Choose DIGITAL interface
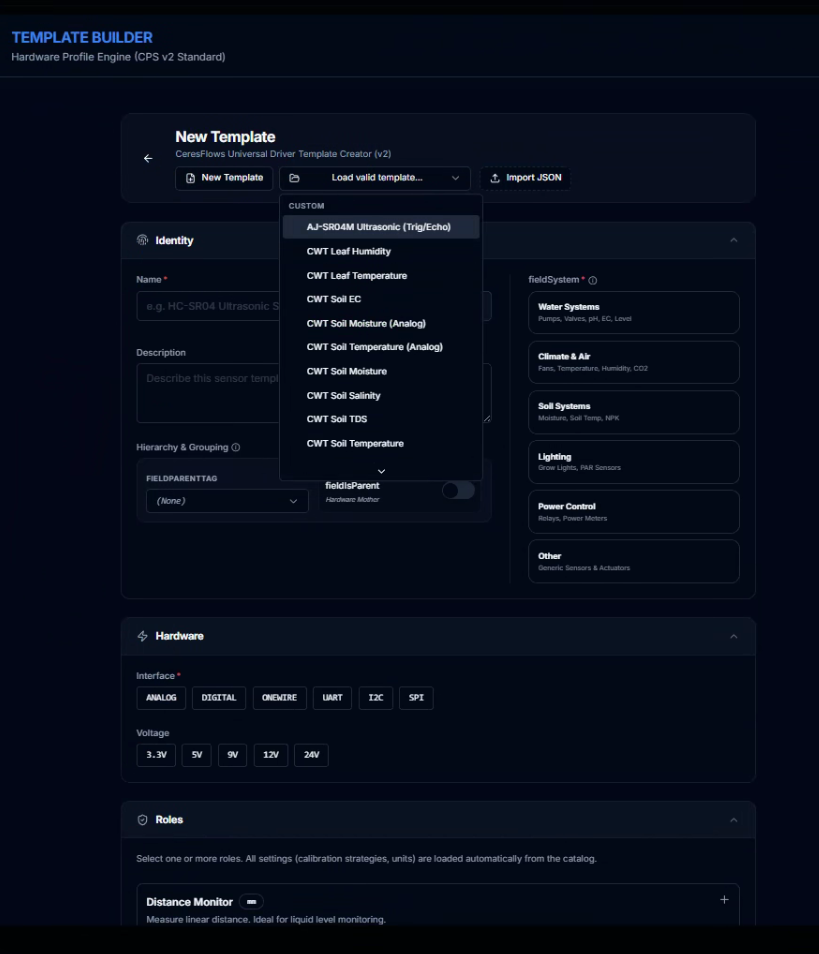Screen dimensions: 819x954 tap(219, 698)
